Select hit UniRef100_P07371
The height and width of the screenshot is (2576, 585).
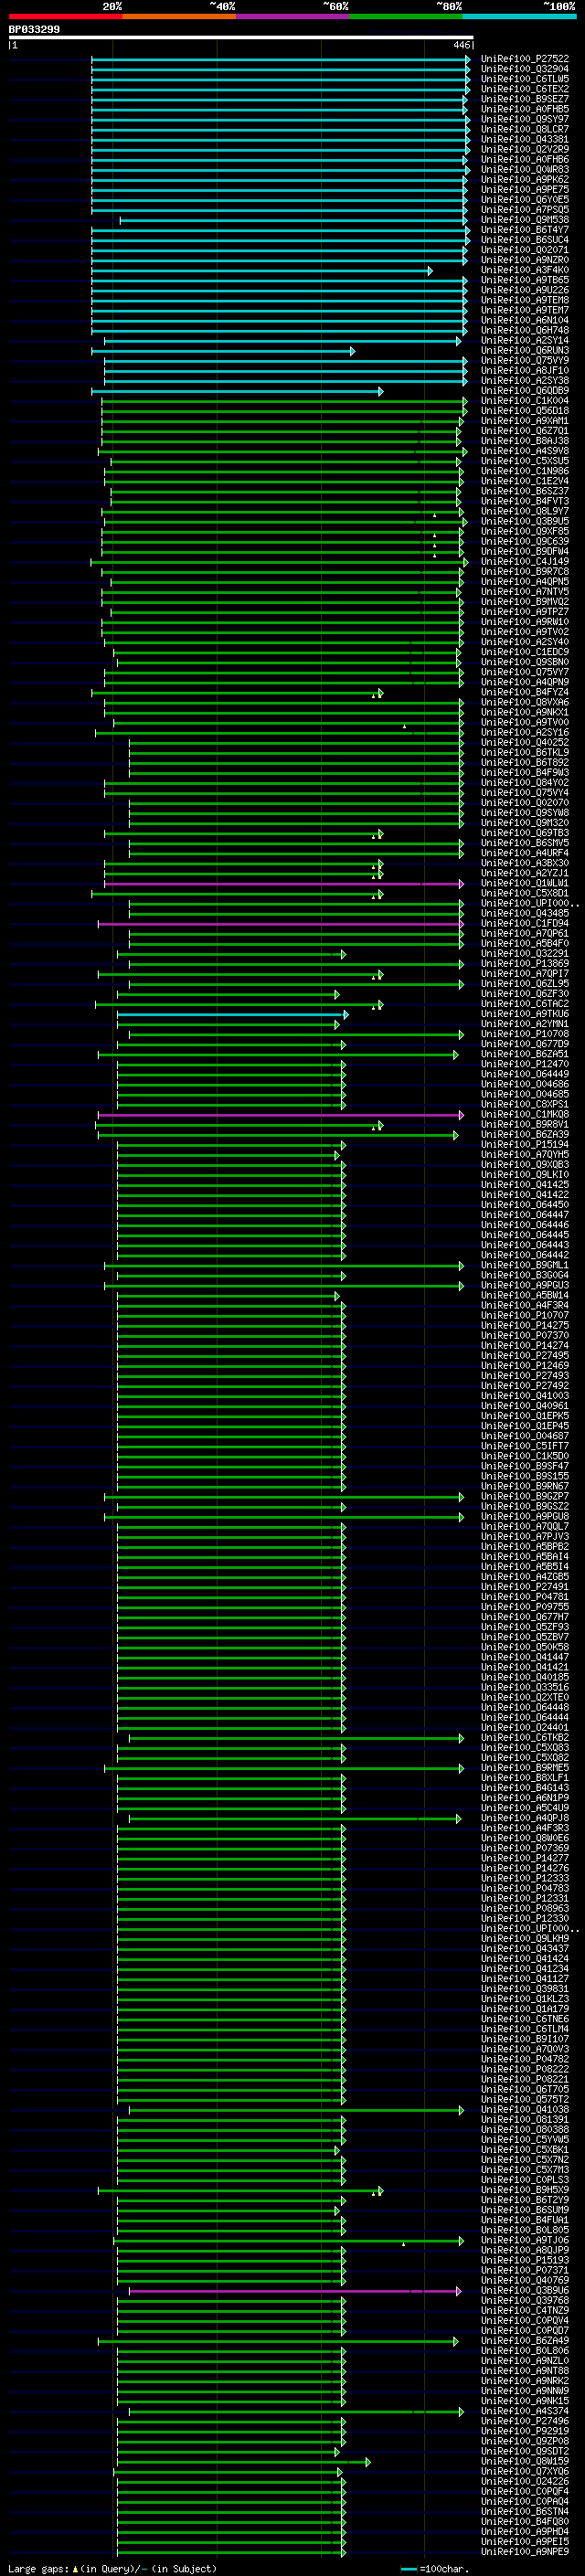pos(525,2271)
